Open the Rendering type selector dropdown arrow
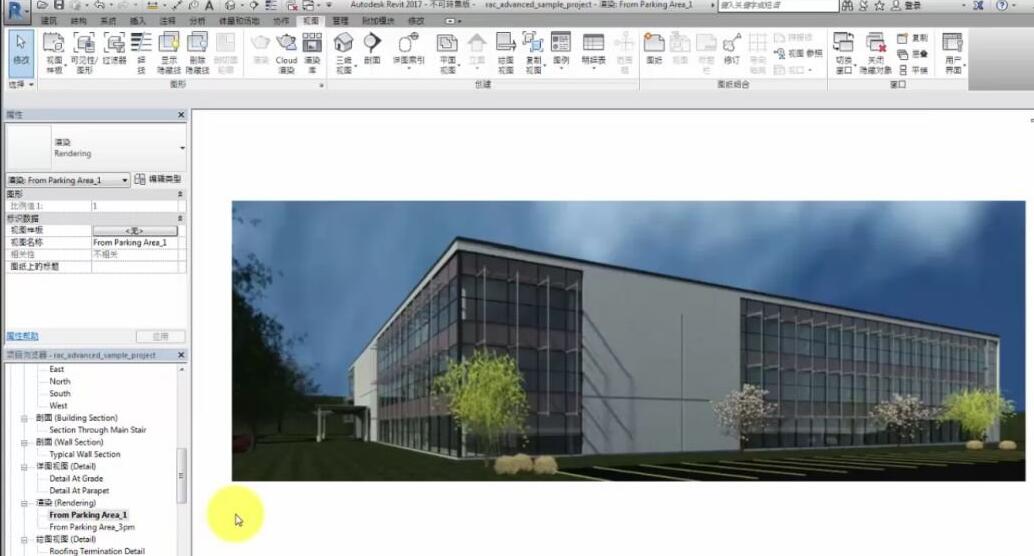The image size is (1034, 556). pos(183,148)
